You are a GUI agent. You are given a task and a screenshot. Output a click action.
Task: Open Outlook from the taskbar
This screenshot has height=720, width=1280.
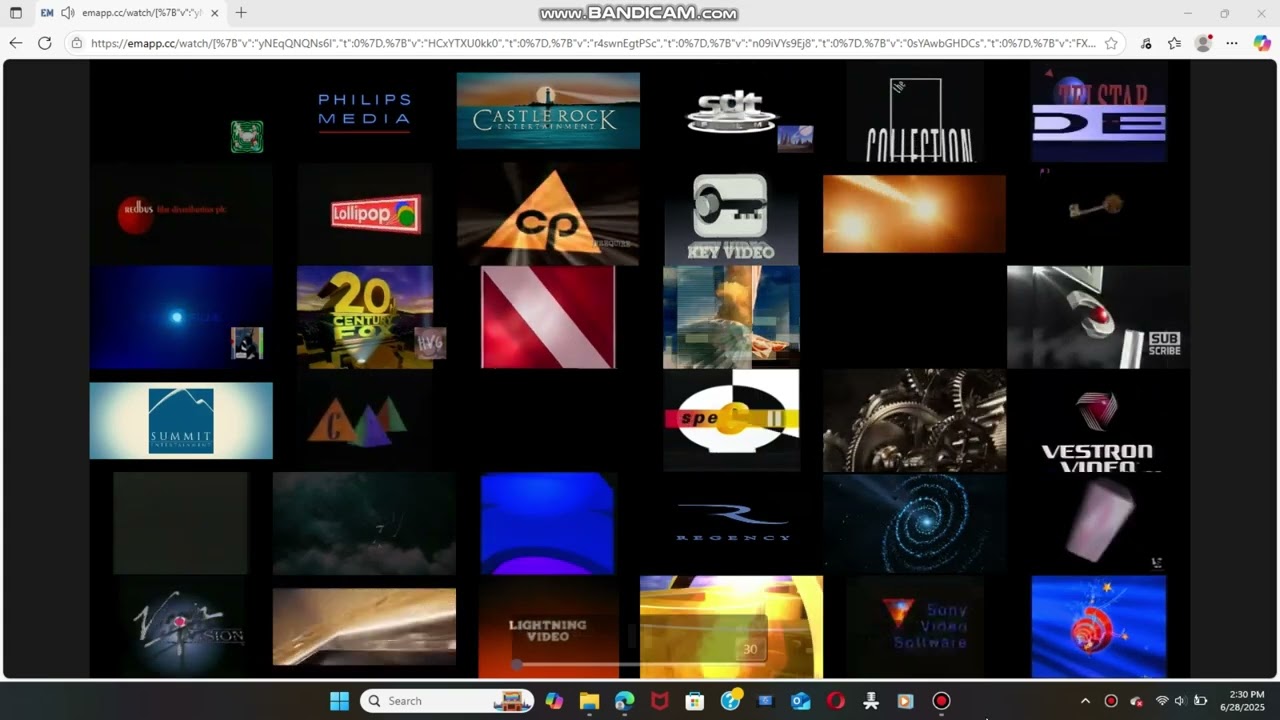[801, 701]
